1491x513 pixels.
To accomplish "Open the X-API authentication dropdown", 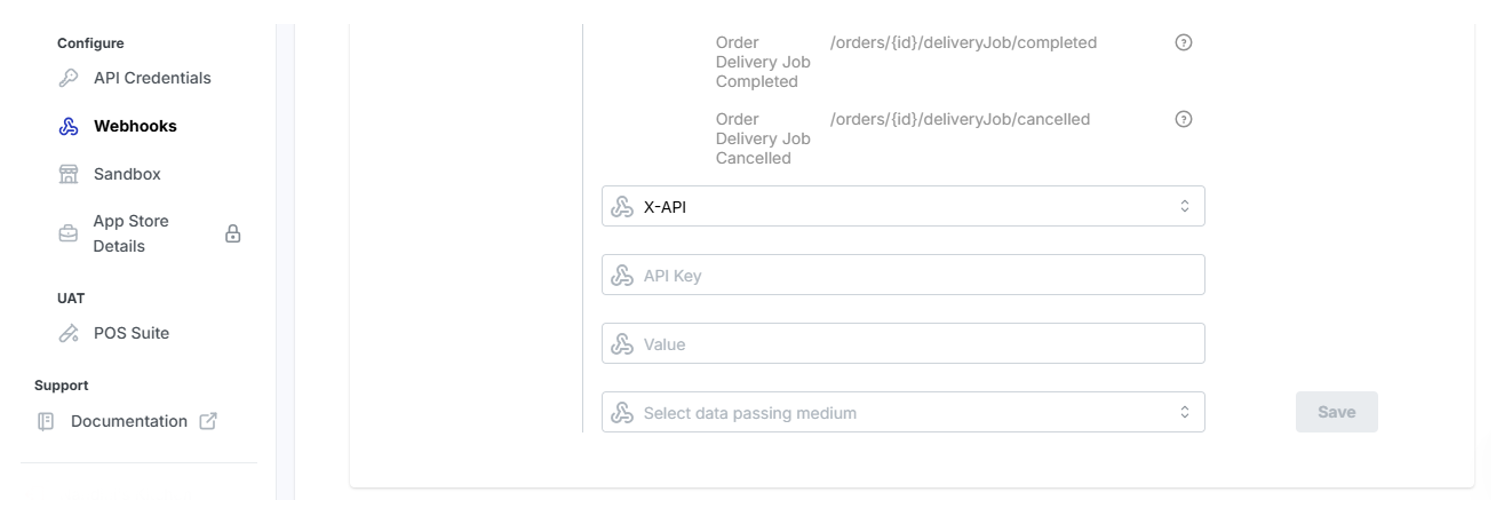I will pyautogui.click(x=903, y=207).
